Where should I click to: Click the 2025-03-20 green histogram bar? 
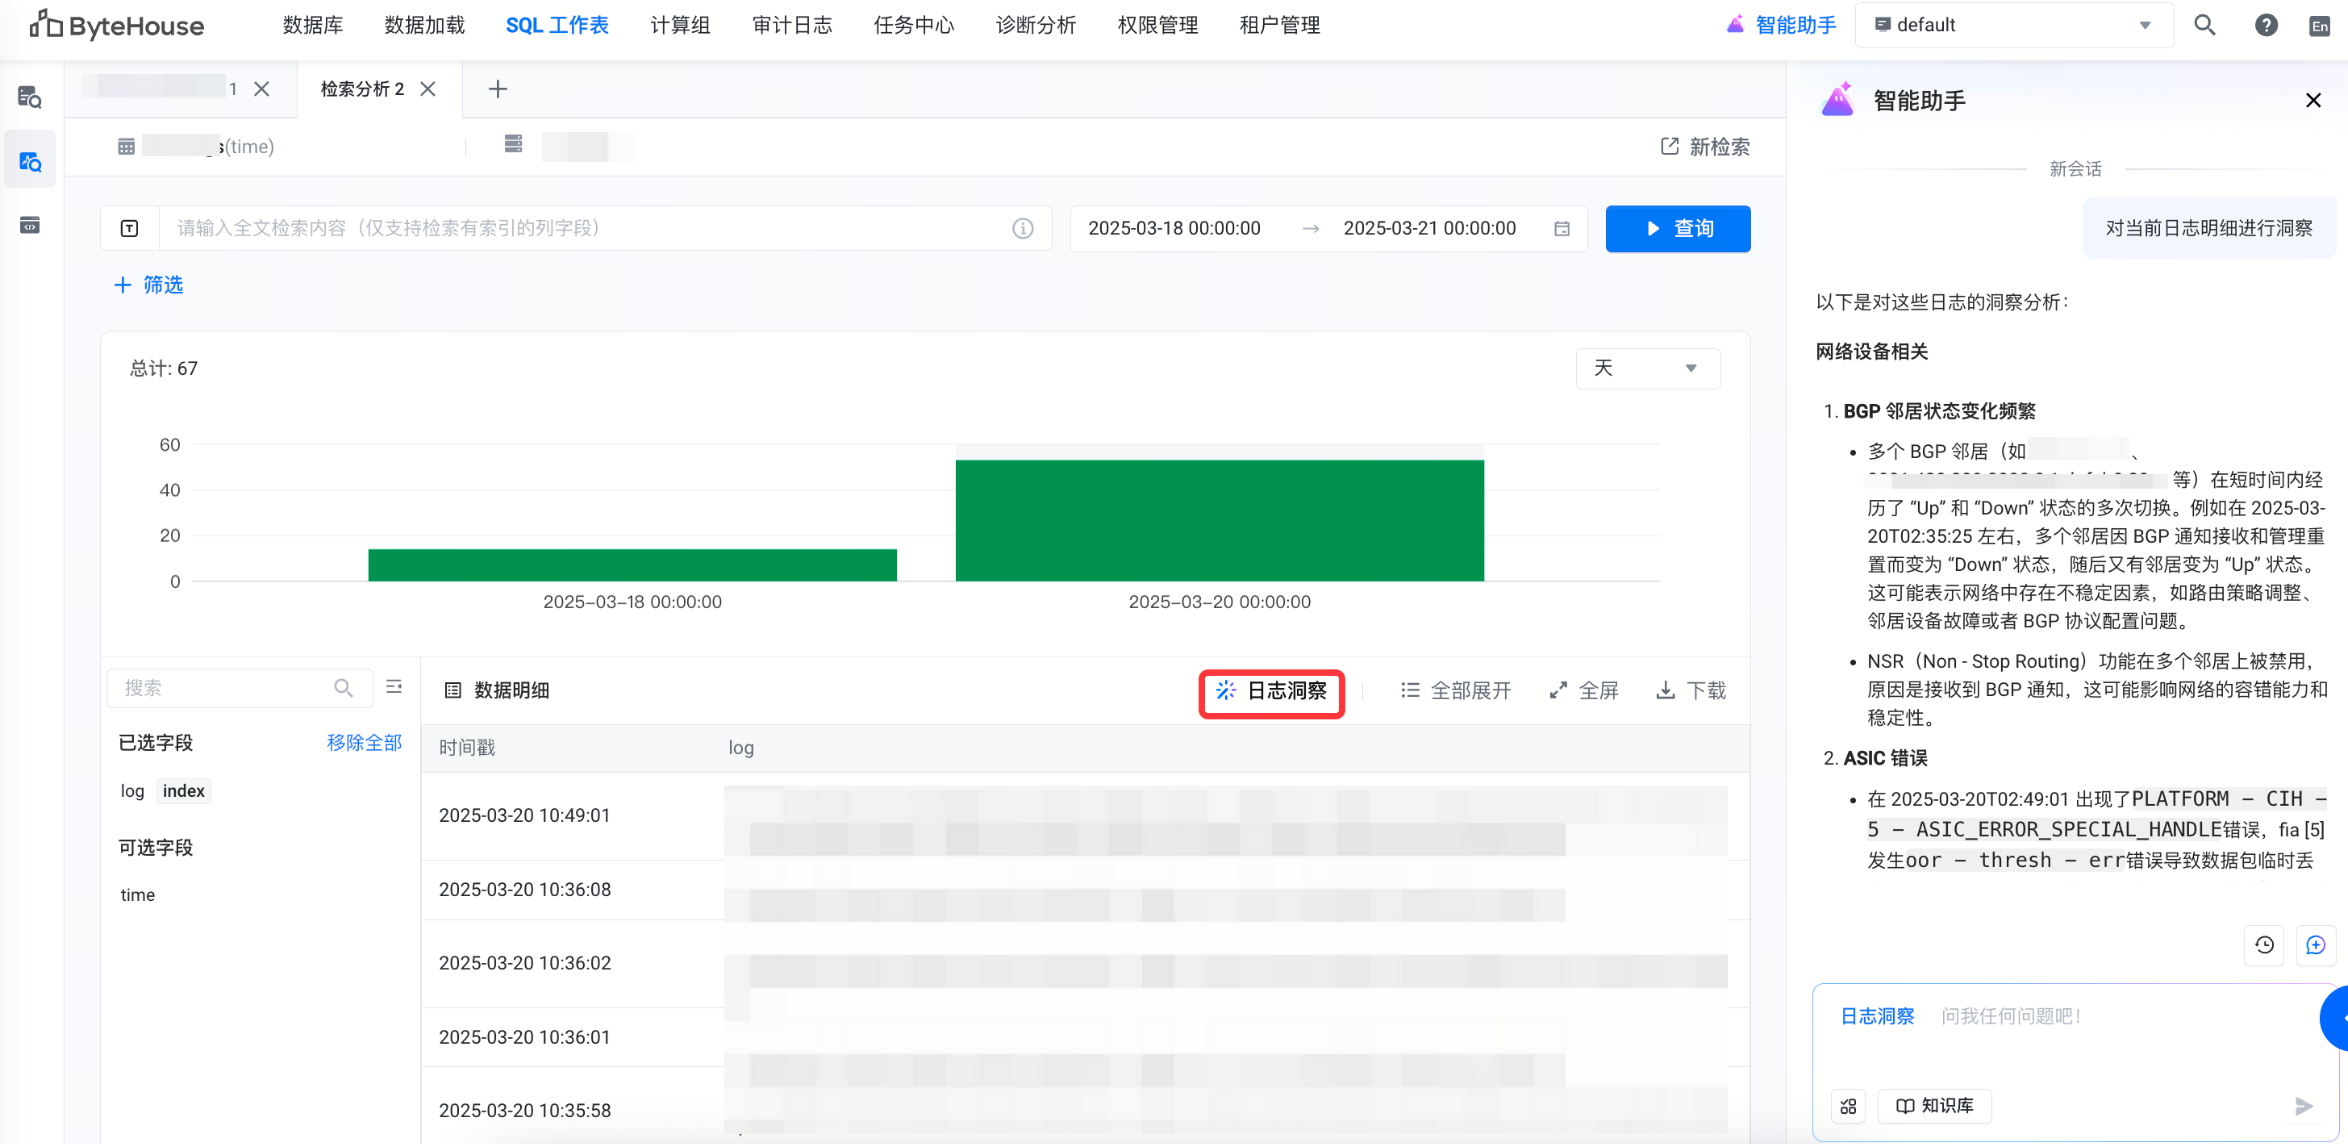pyautogui.click(x=1219, y=520)
